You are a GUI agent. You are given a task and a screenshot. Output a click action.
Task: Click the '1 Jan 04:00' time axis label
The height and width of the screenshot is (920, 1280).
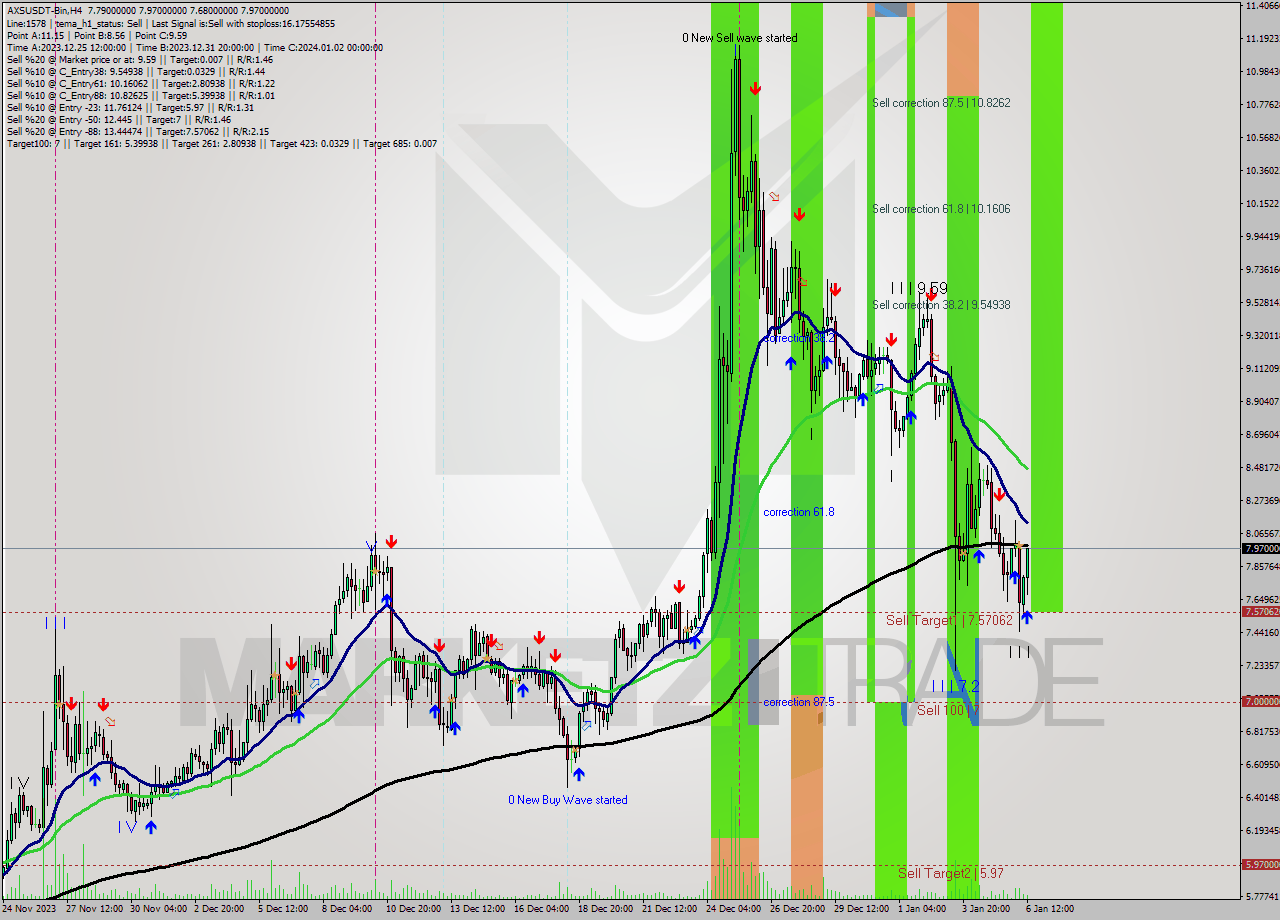(x=922, y=909)
